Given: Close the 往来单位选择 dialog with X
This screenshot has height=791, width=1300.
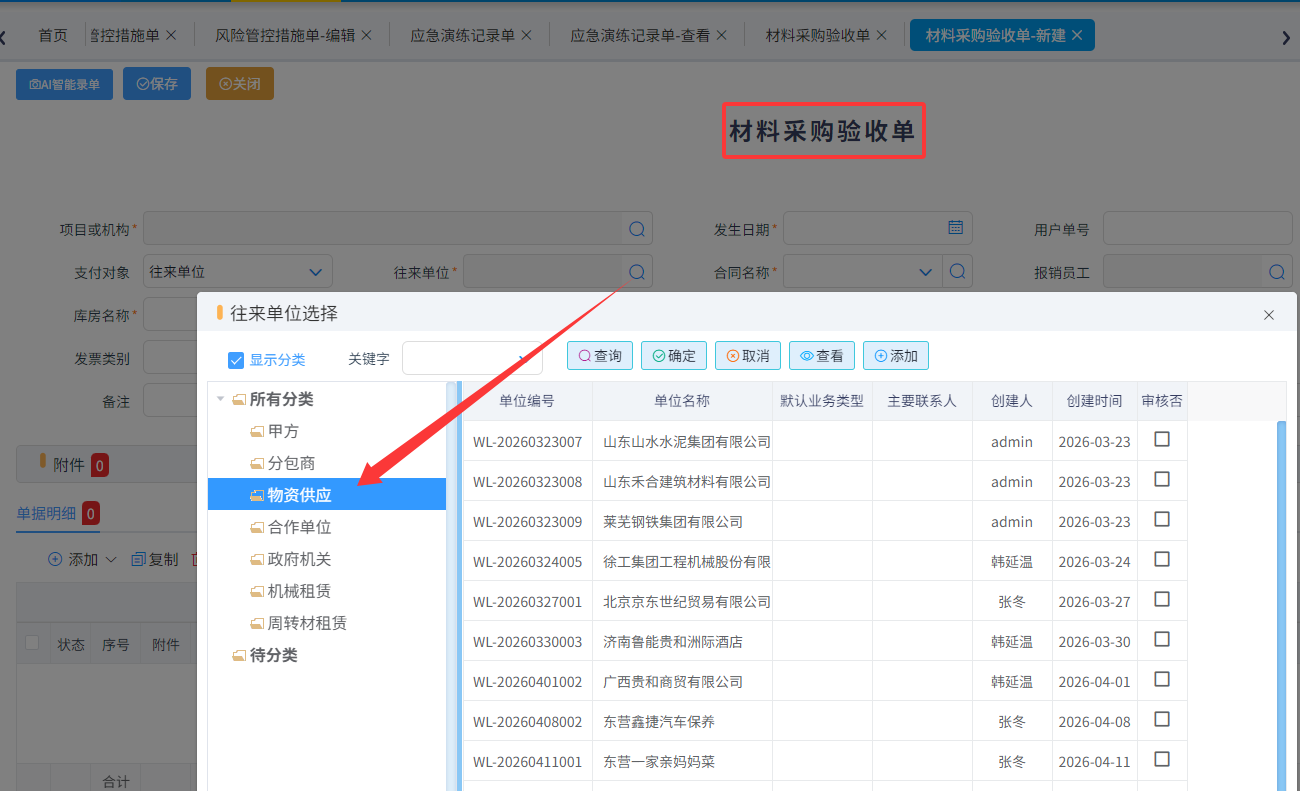Looking at the screenshot, I should coord(1269,314).
